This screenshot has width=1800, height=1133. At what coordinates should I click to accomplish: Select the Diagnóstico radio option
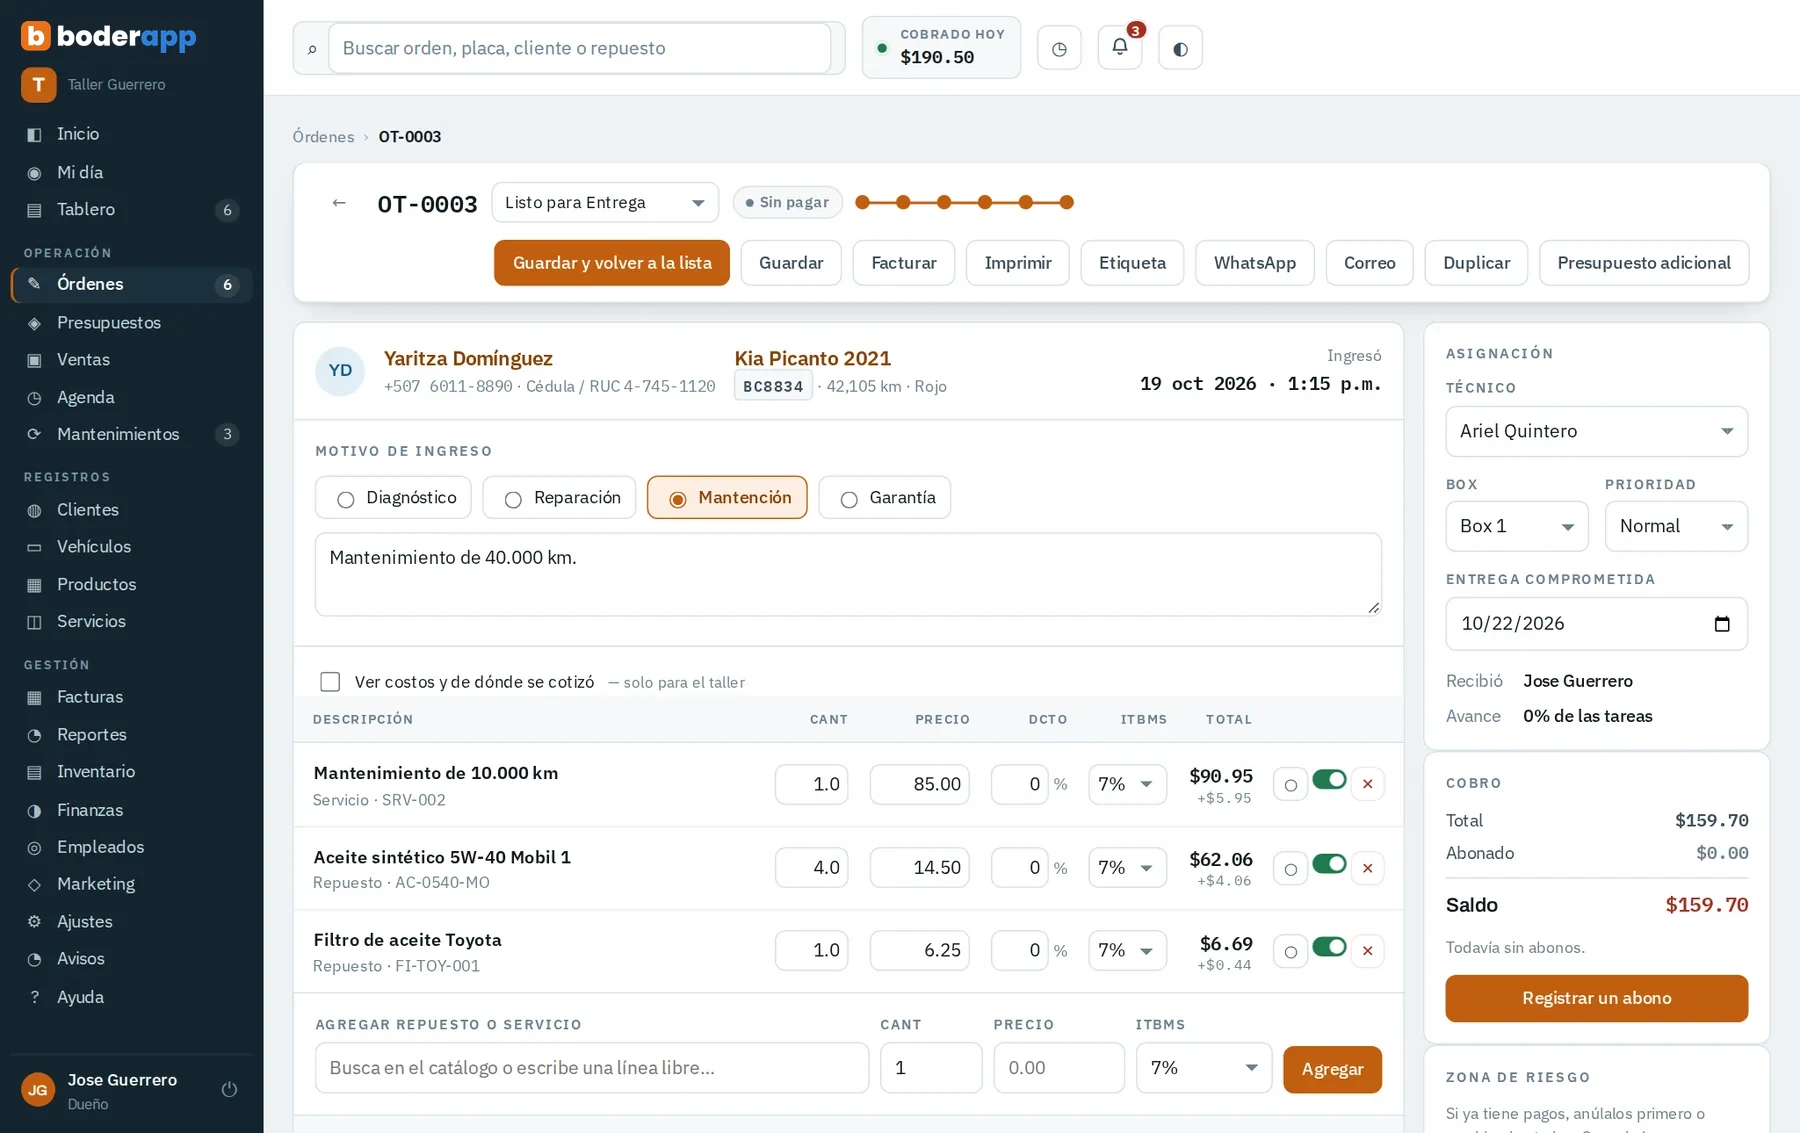click(393, 498)
